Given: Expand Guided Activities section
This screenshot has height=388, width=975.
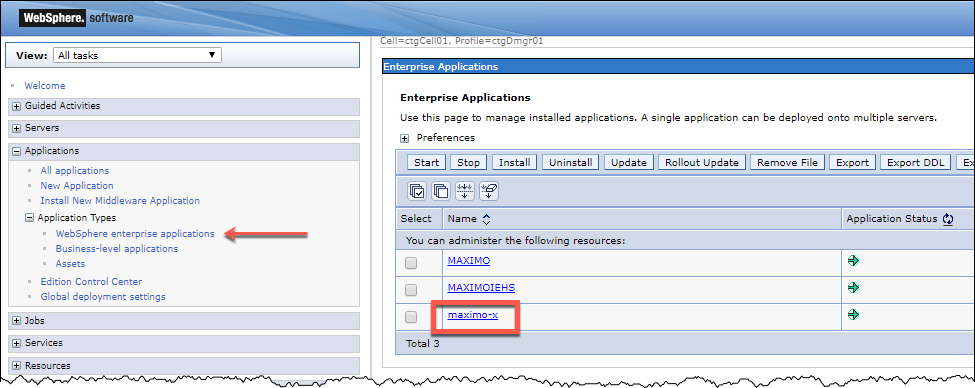Looking at the screenshot, I should click(17, 106).
